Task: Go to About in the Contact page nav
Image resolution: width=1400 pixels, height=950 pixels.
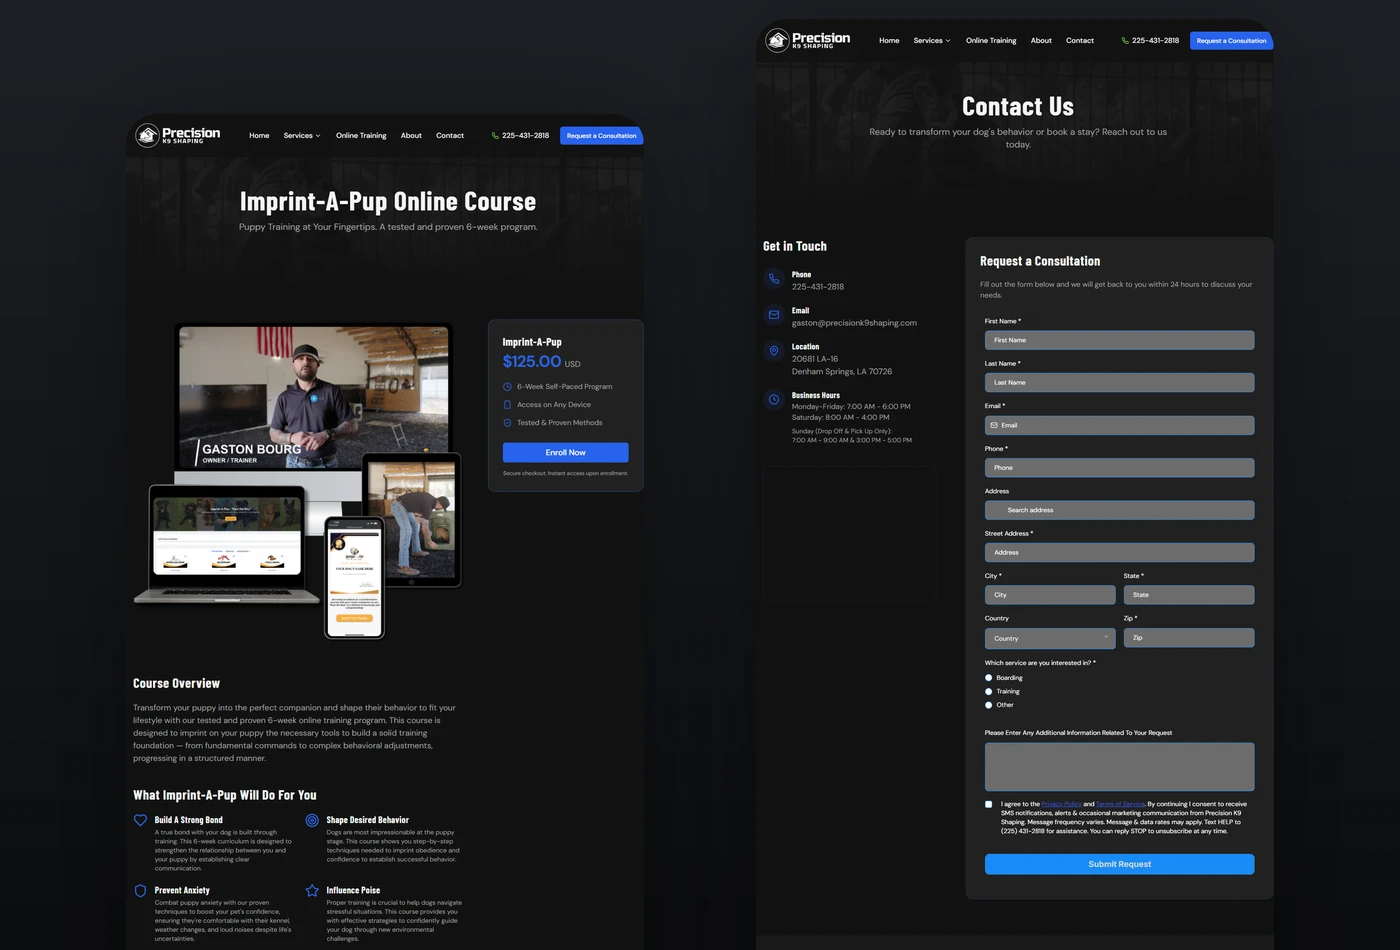Action: point(1041,41)
